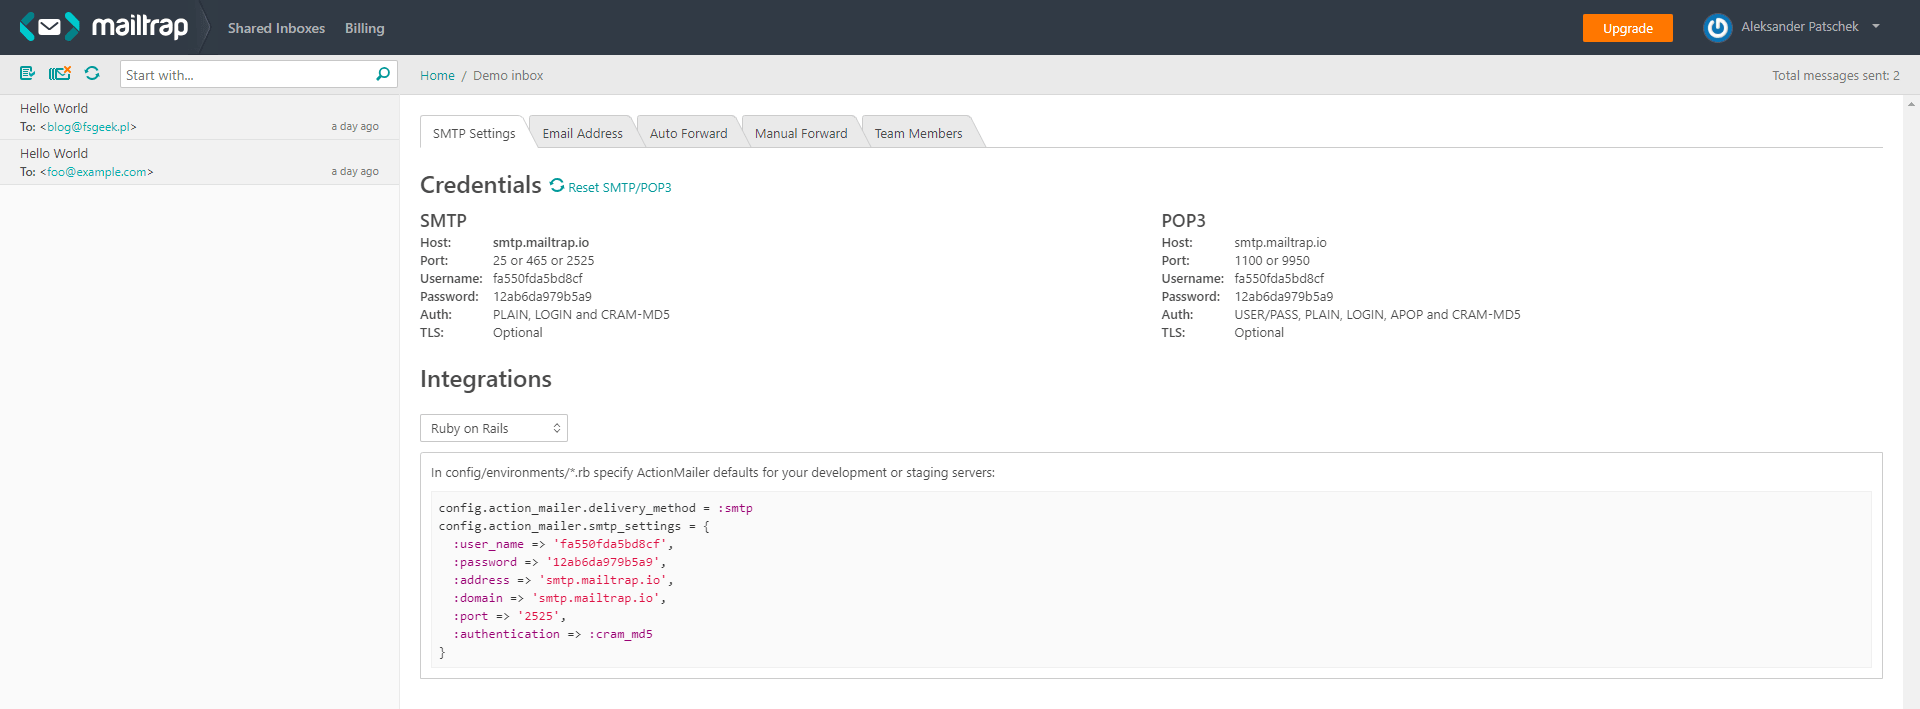1920x709 pixels.
Task: Go to the Team Members tab
Action: pos(918,133)
